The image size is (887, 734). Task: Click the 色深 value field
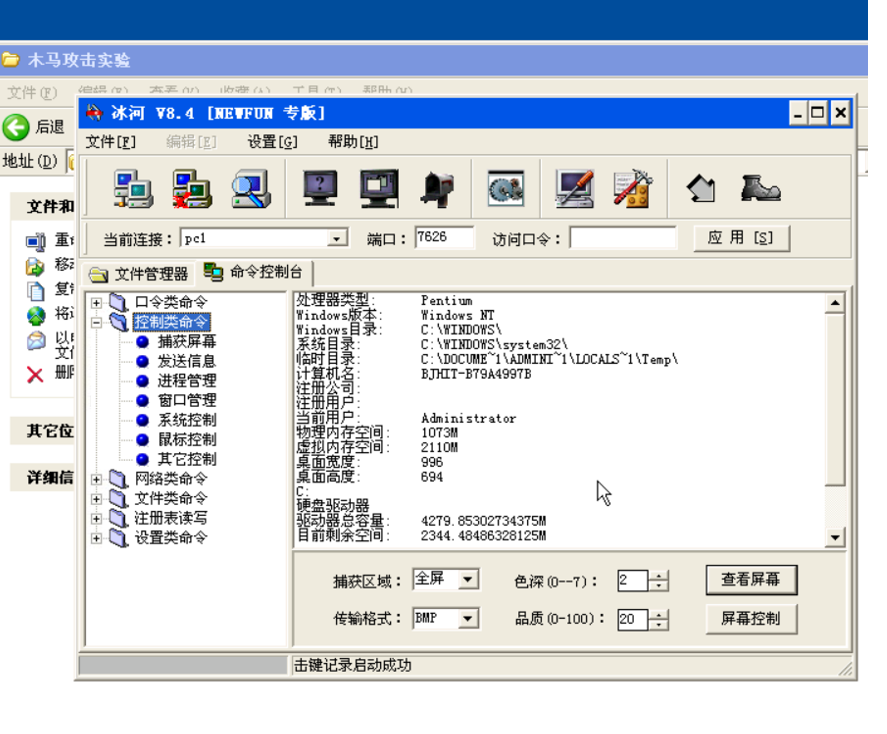coord(632,581)
